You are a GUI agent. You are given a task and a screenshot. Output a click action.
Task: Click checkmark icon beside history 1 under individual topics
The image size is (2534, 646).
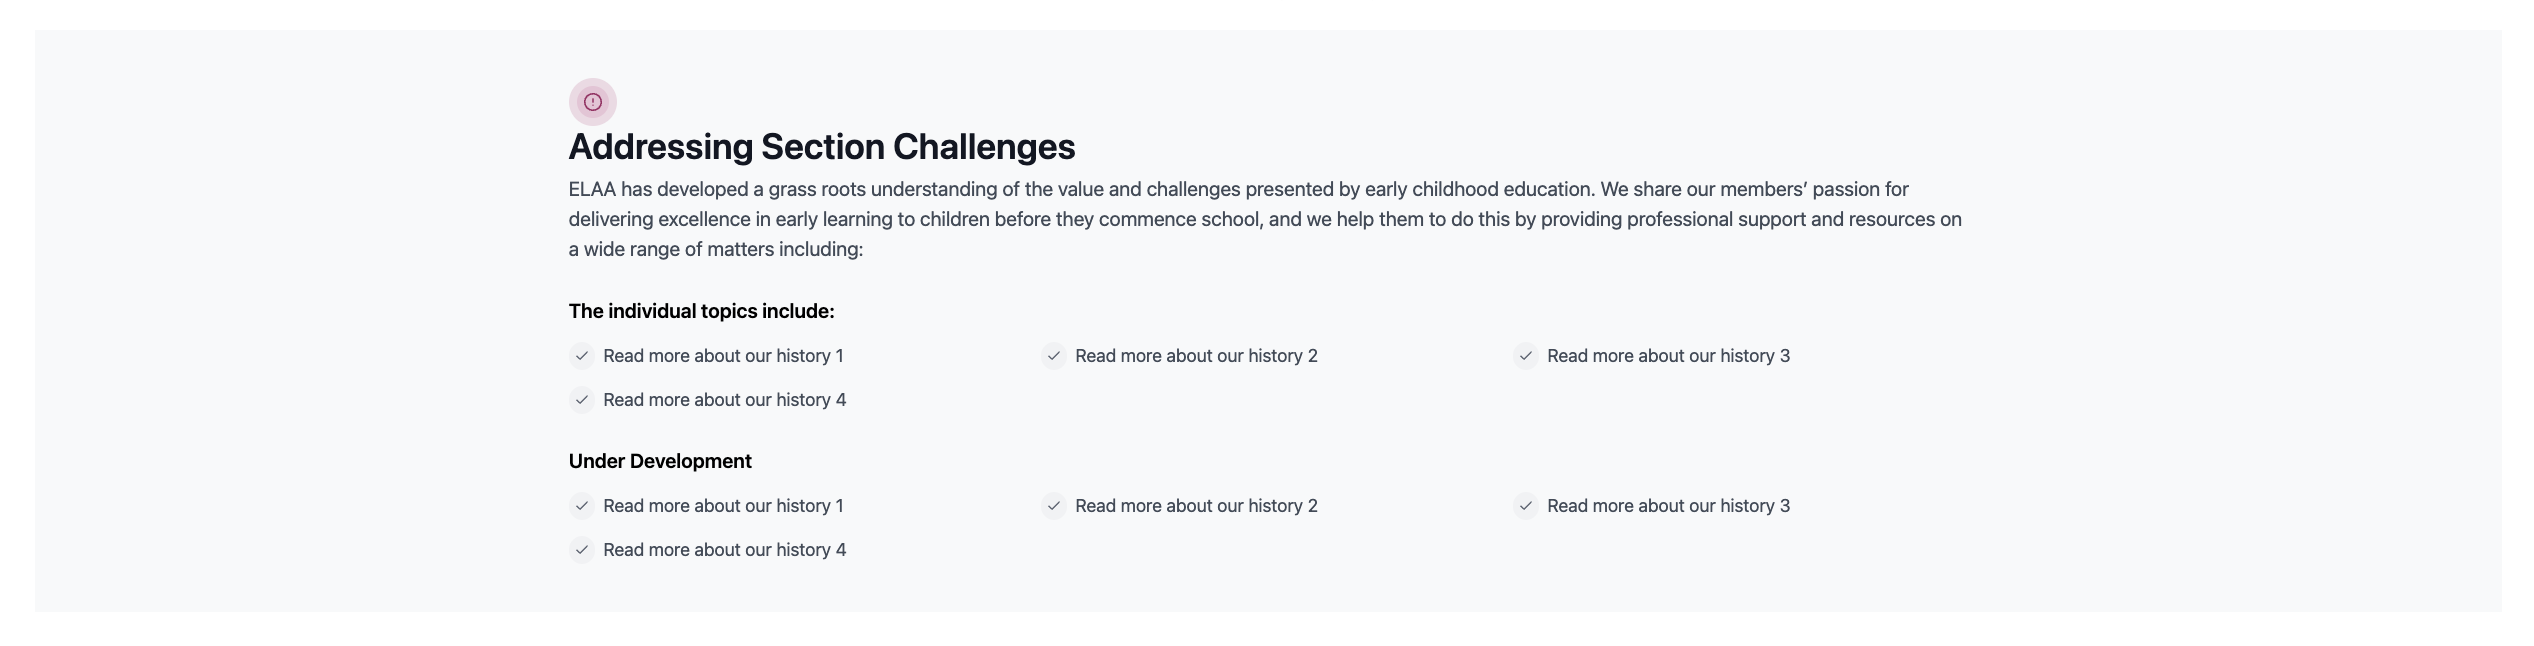tap(582, 356)
